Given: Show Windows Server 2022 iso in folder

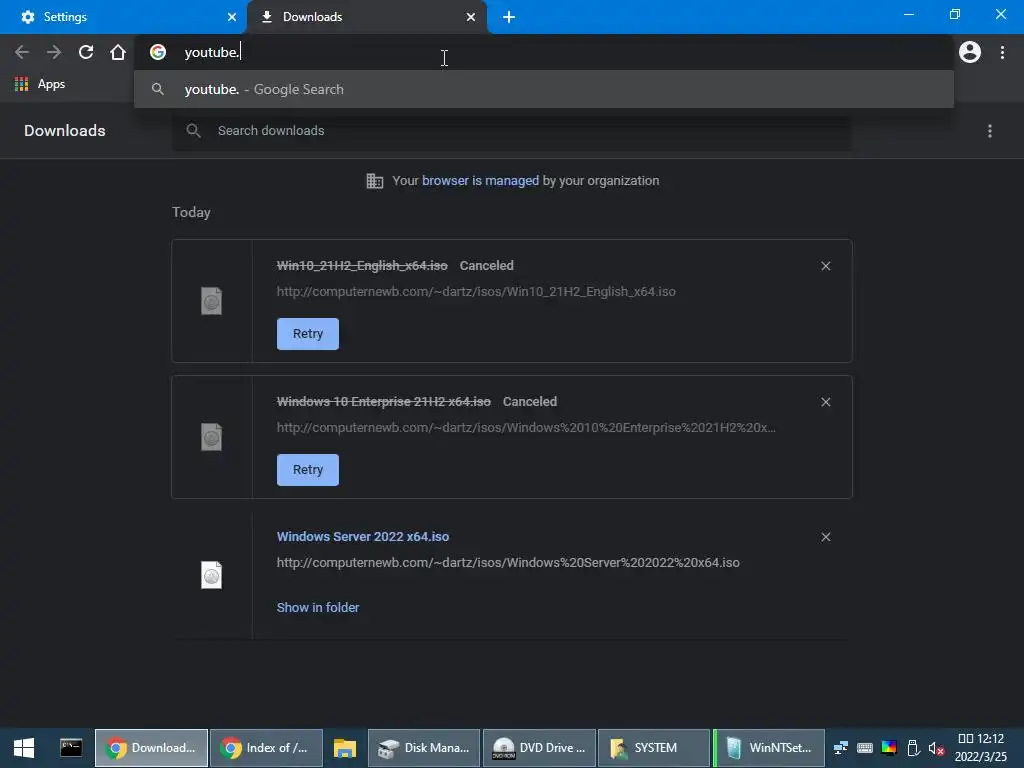Looking at the screenshot, I should click(317, 607).
